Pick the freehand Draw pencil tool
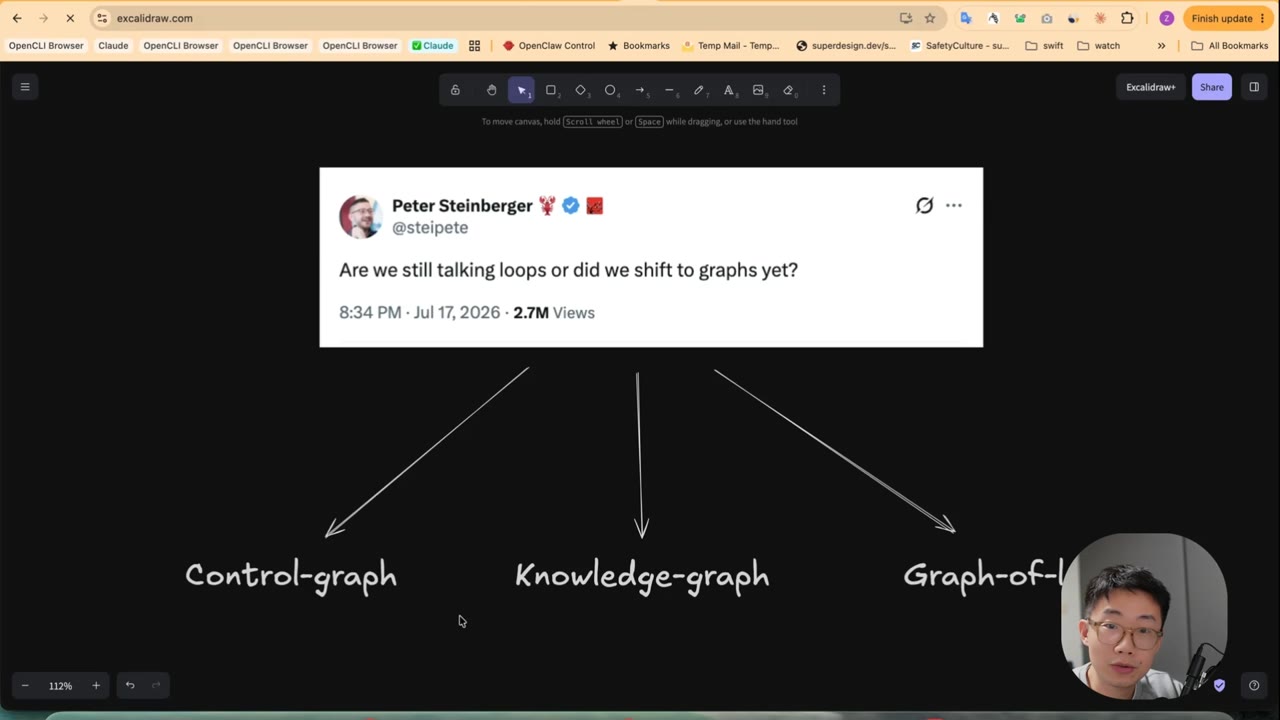The height and width of the screenshot is (720, 1280). click(699, 90)
